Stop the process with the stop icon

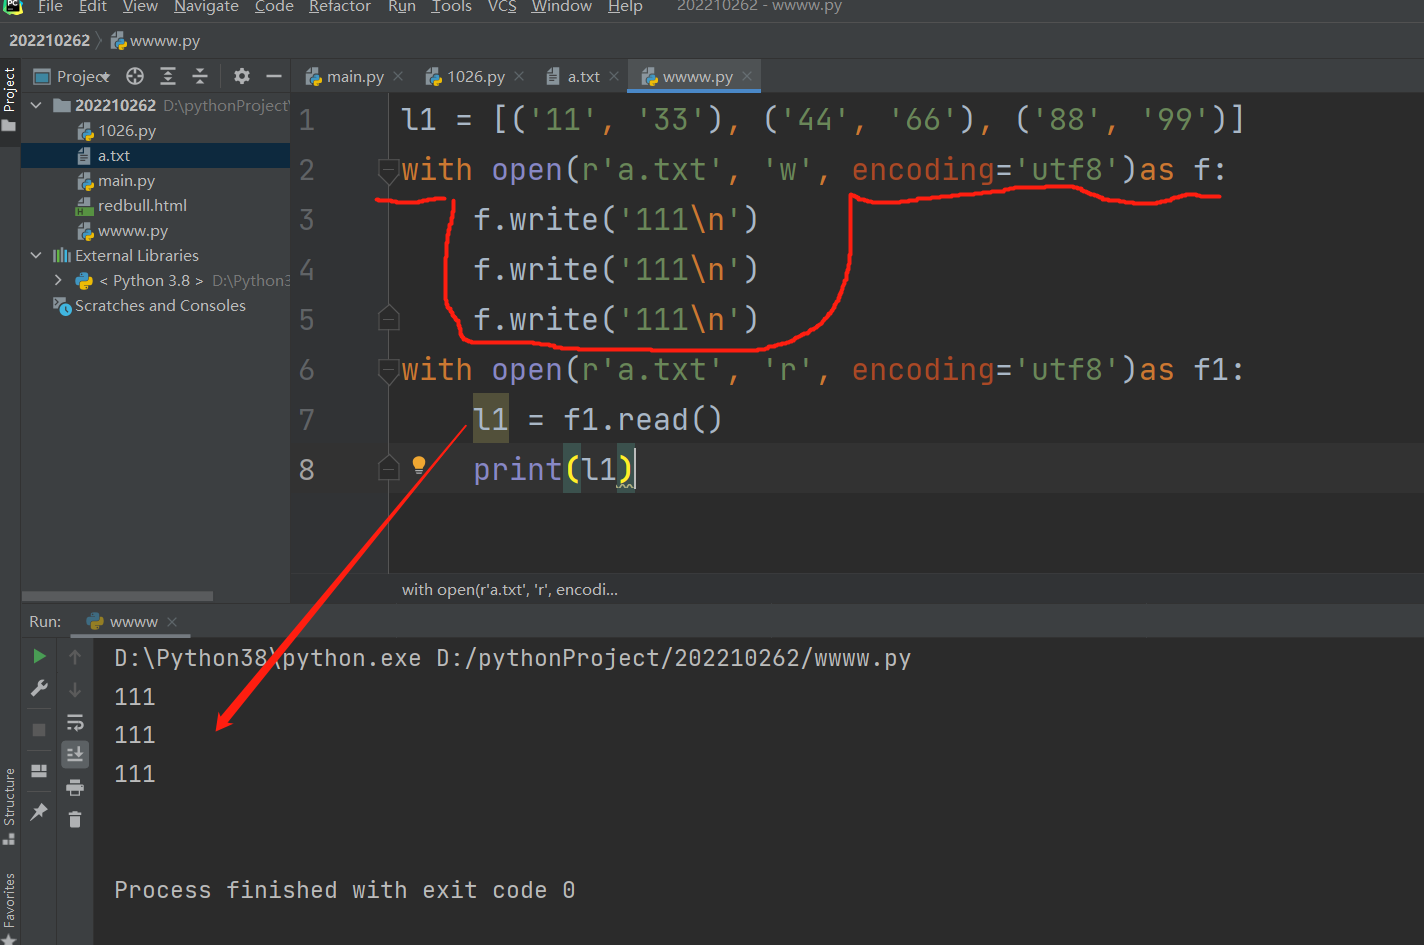[39, 730]
